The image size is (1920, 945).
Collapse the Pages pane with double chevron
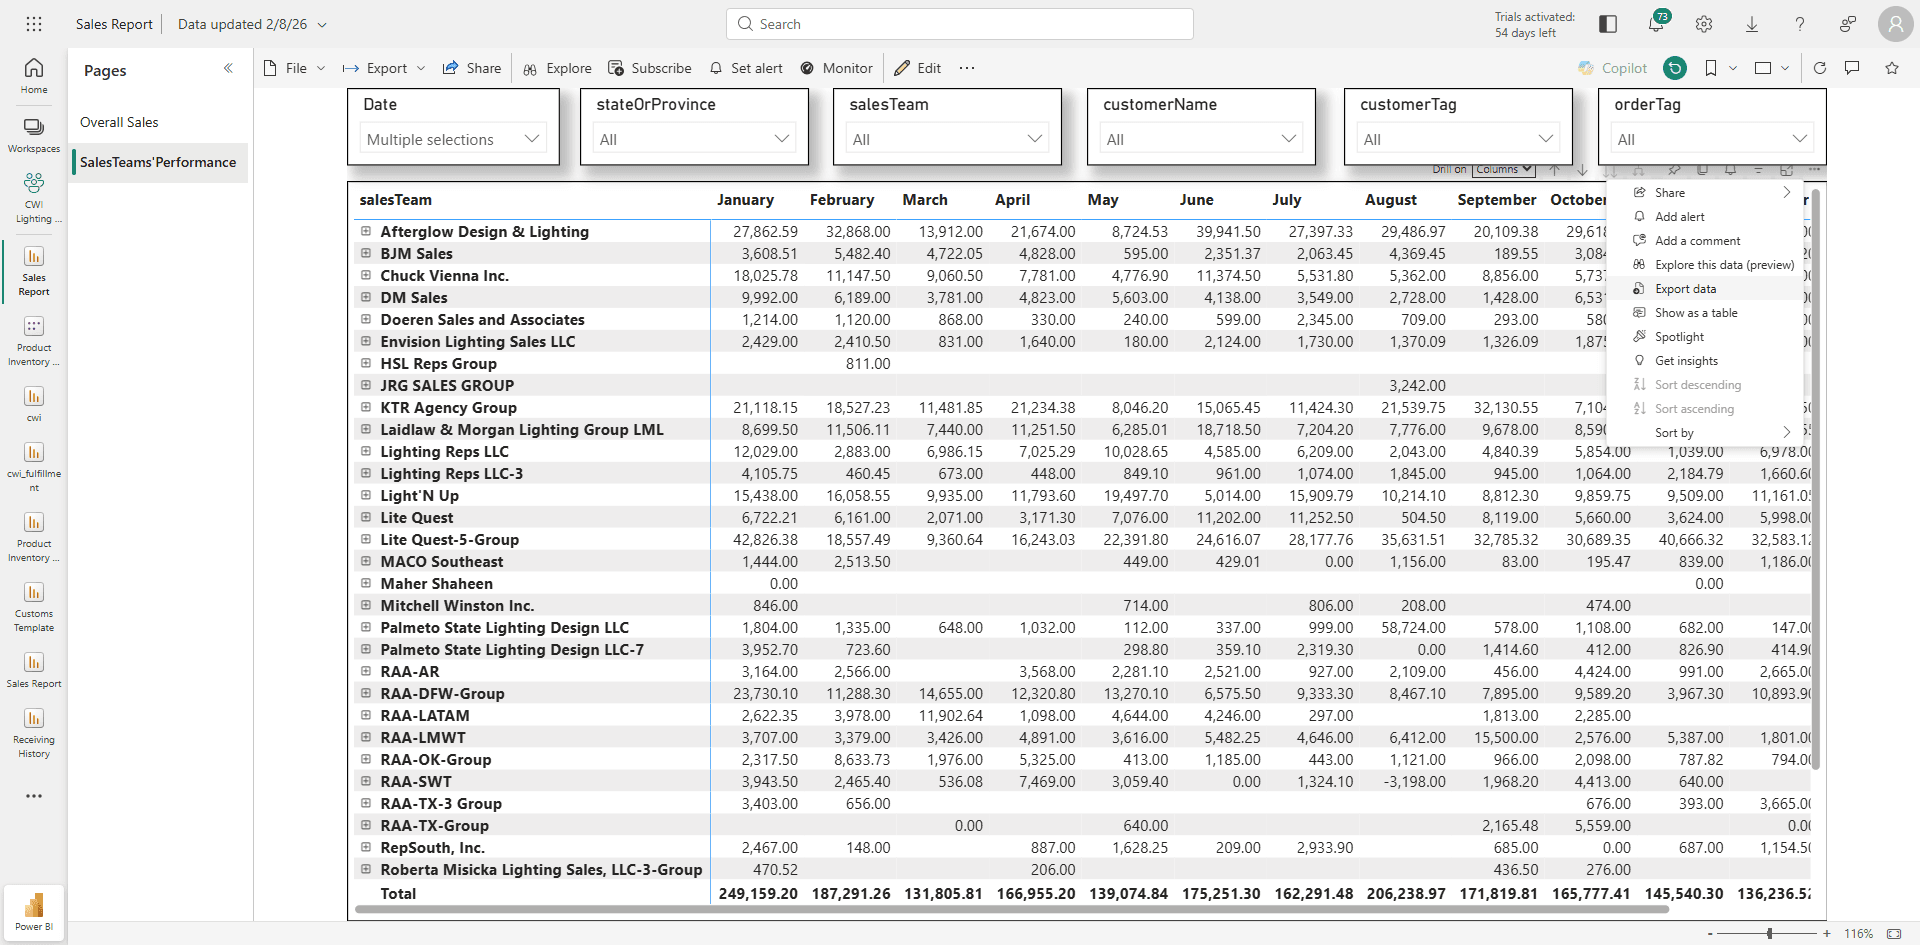coord(228,68)
